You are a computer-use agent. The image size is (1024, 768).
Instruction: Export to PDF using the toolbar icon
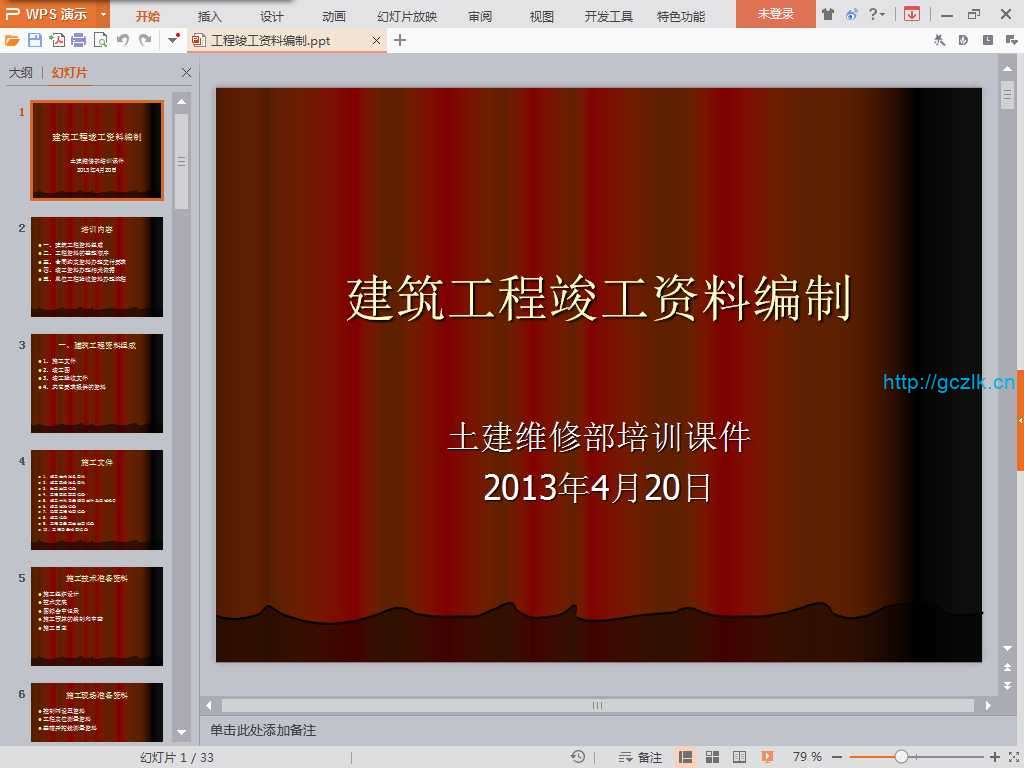(x=57, y=40)
